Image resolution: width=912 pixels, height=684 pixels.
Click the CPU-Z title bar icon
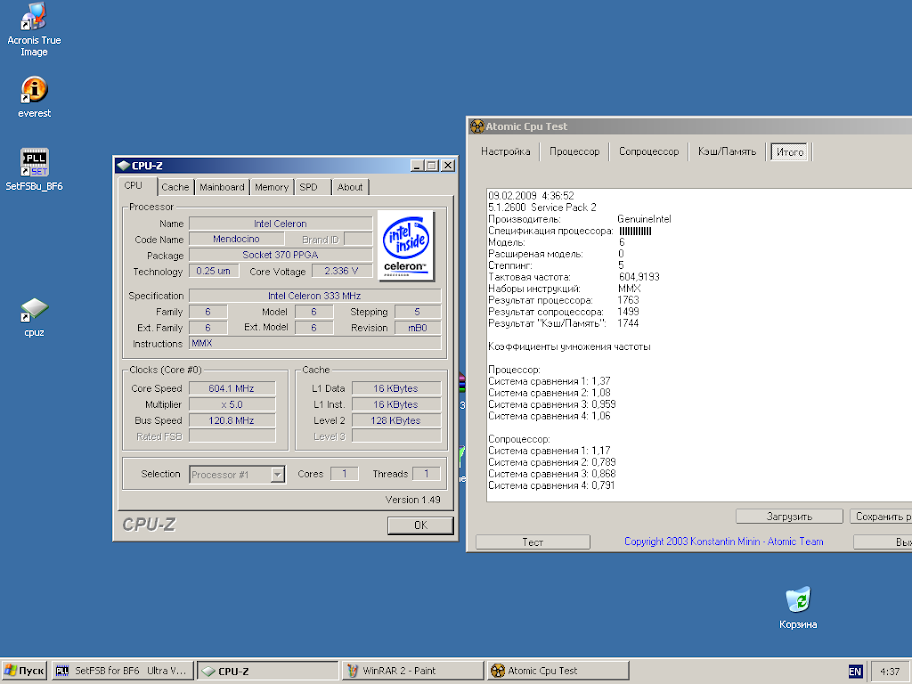pyautogui.click(x=123, y=165)
